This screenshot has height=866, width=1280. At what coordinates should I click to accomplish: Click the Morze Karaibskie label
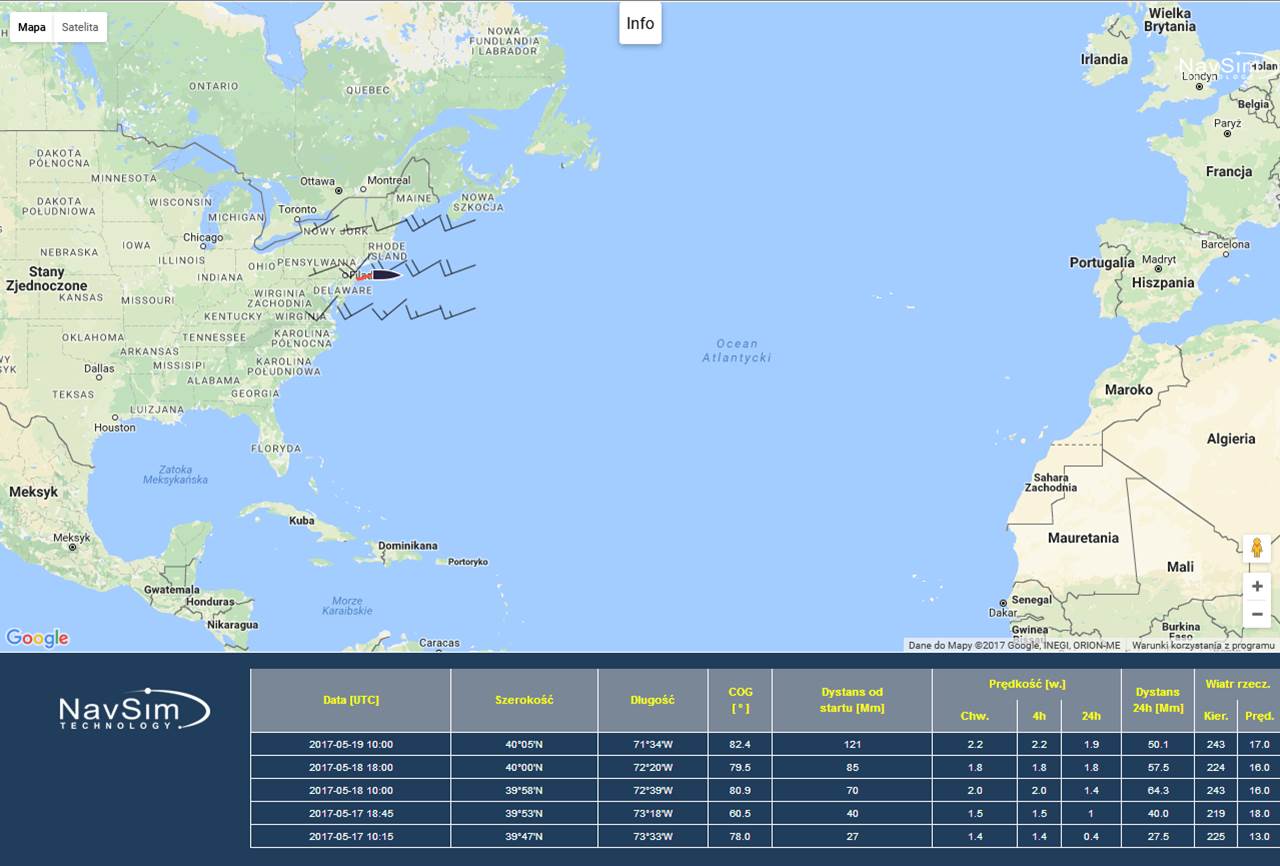pyautogui.click(x=347, y=605)
